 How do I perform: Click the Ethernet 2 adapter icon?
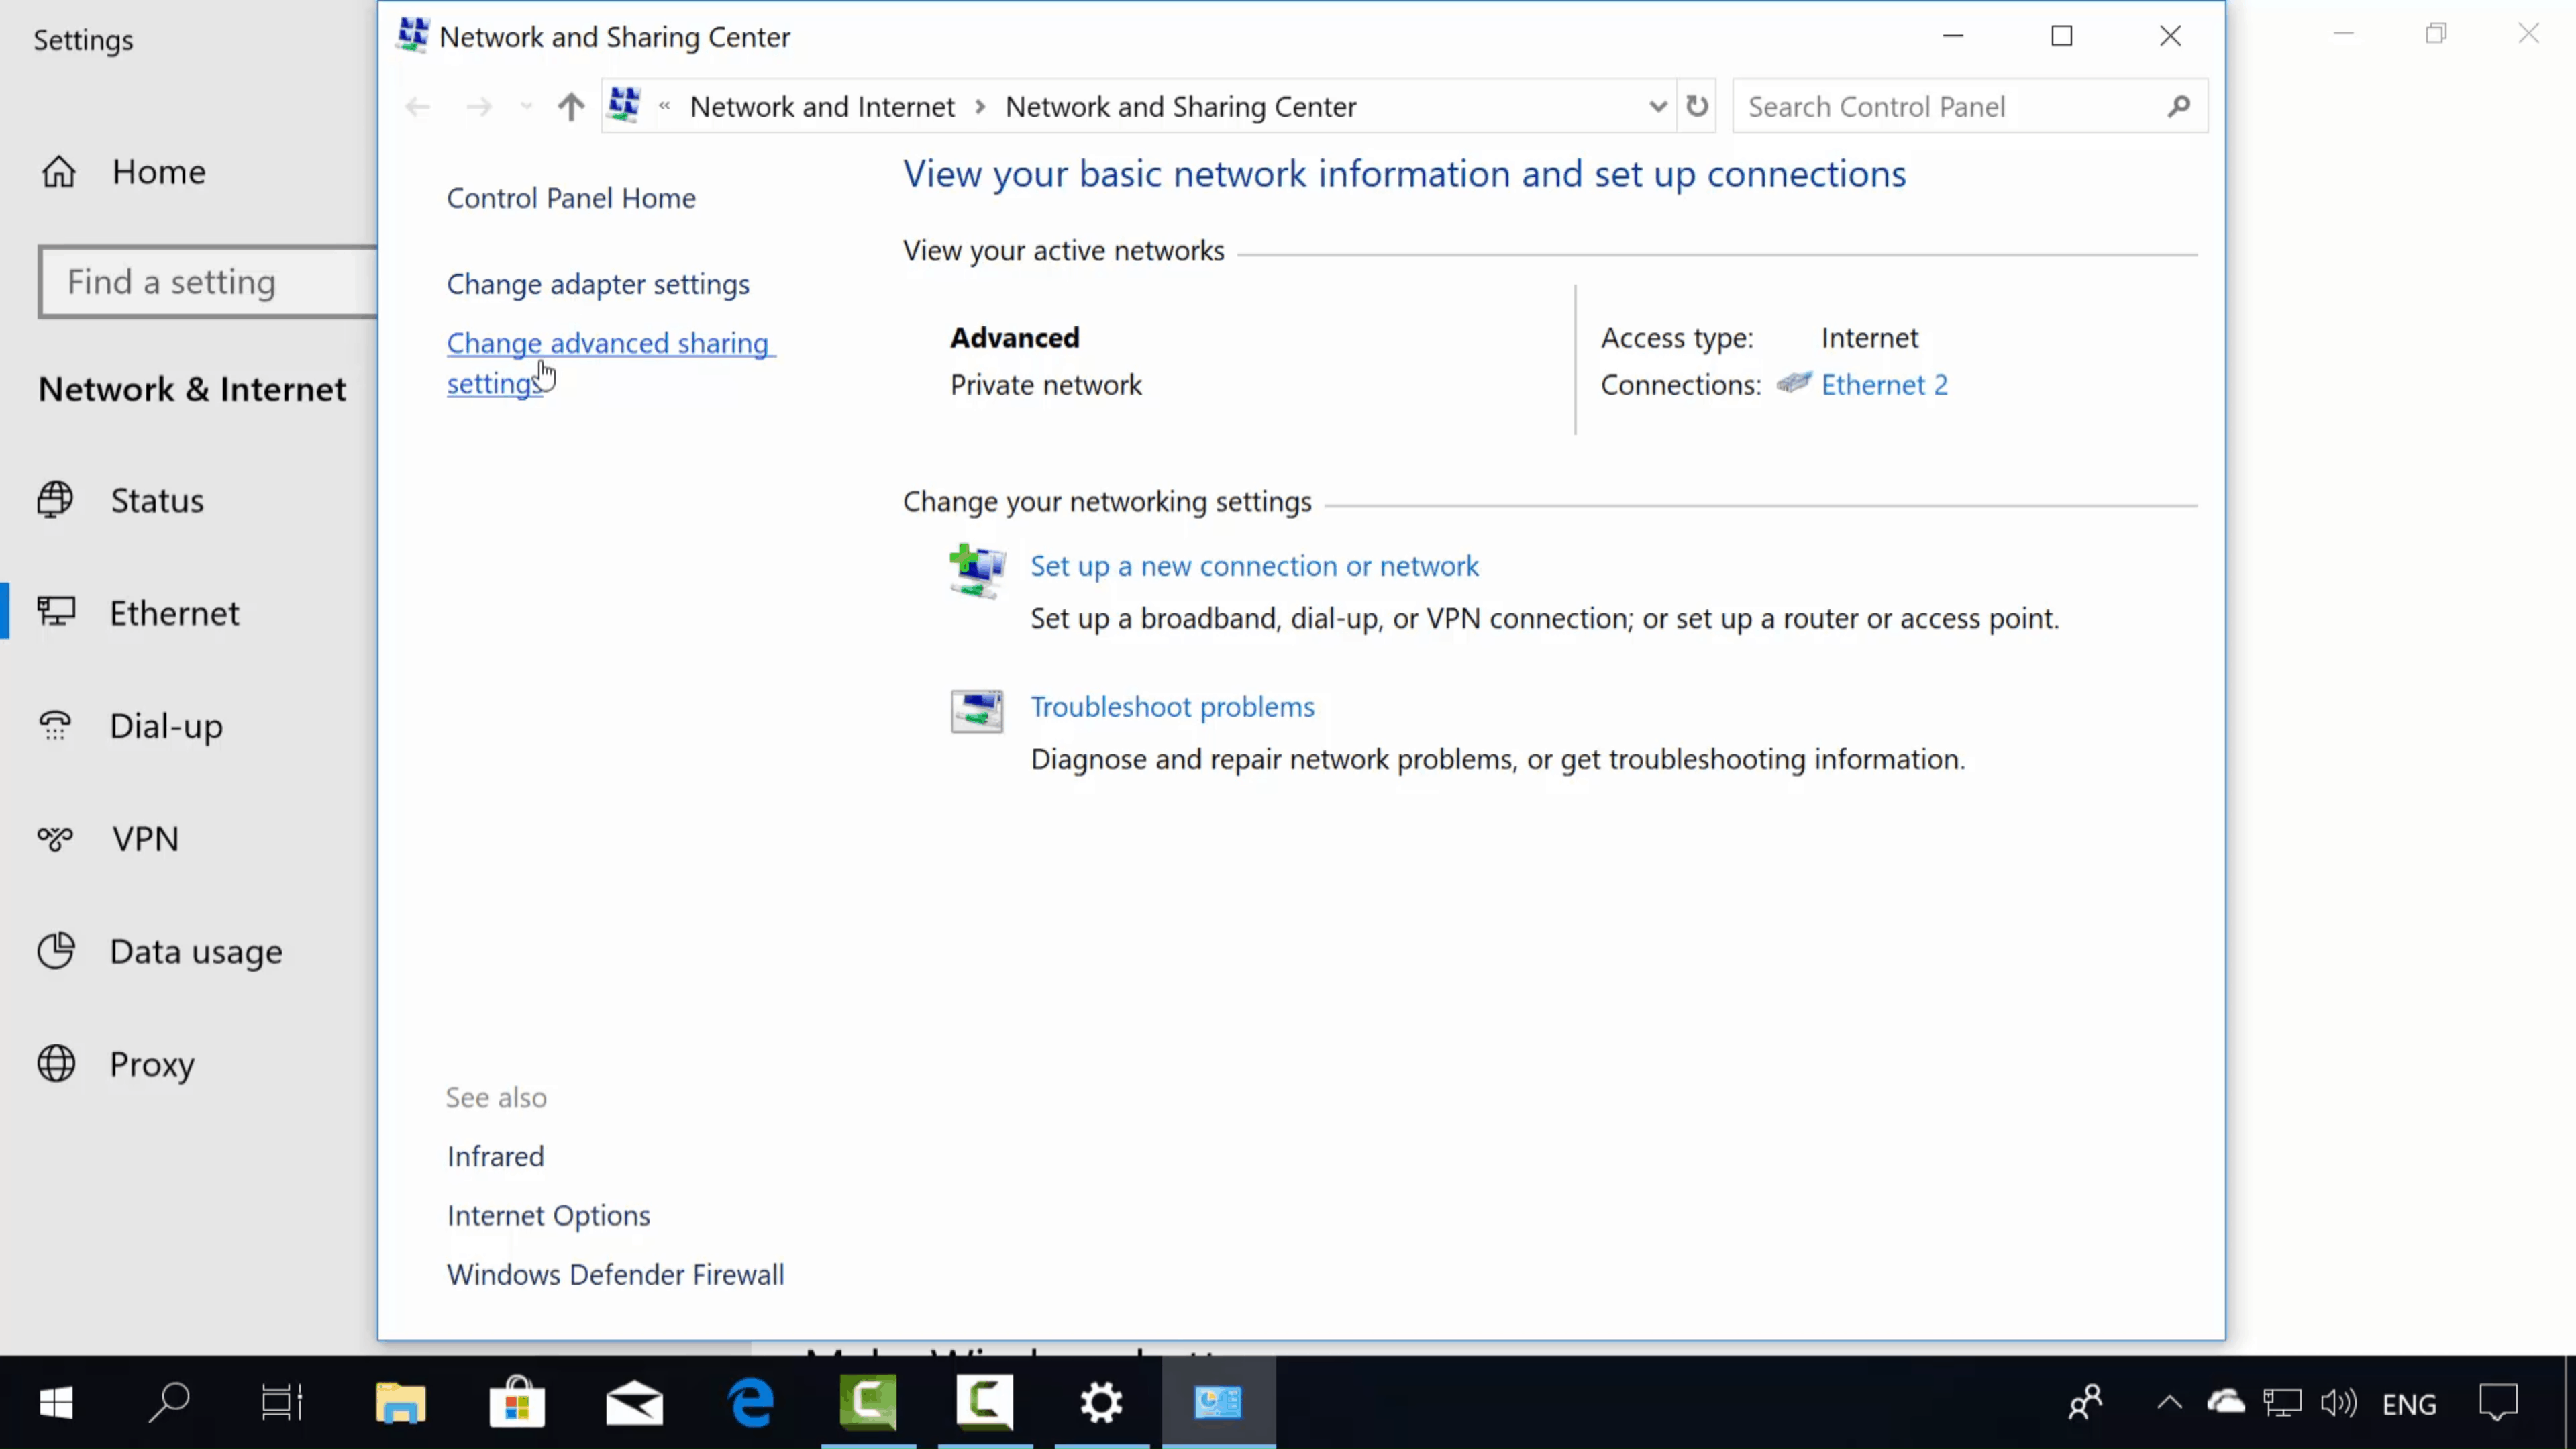click(x=1794, y=383)
